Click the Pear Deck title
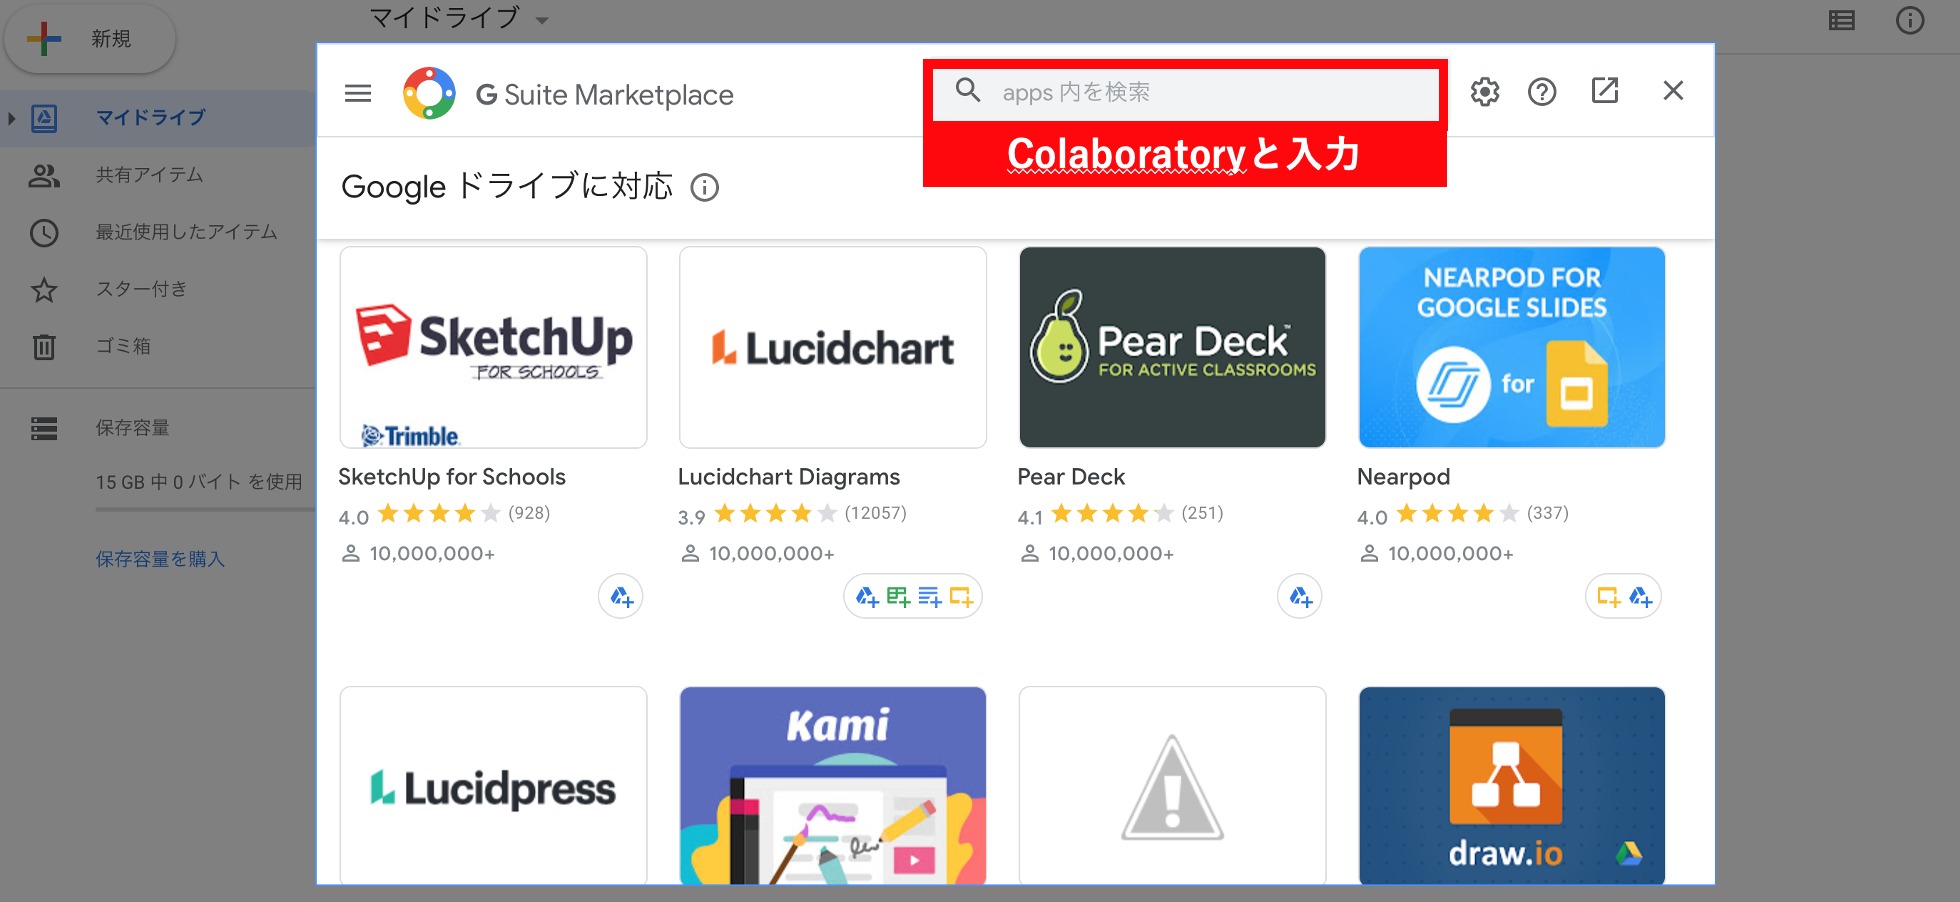This screenshot has width=1960, height=902. point(1071,477)
